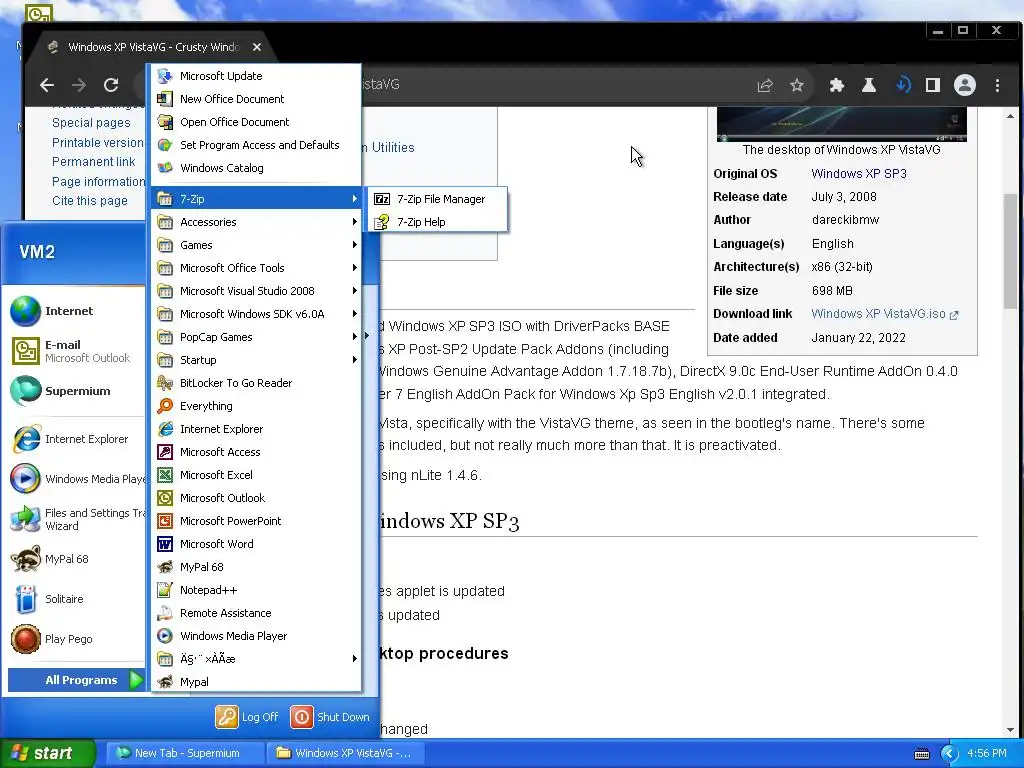Viewport: 1024px width, 768px height.
Task: Open browser extensions puzzle icon
Action: click(x=837, y=85)
